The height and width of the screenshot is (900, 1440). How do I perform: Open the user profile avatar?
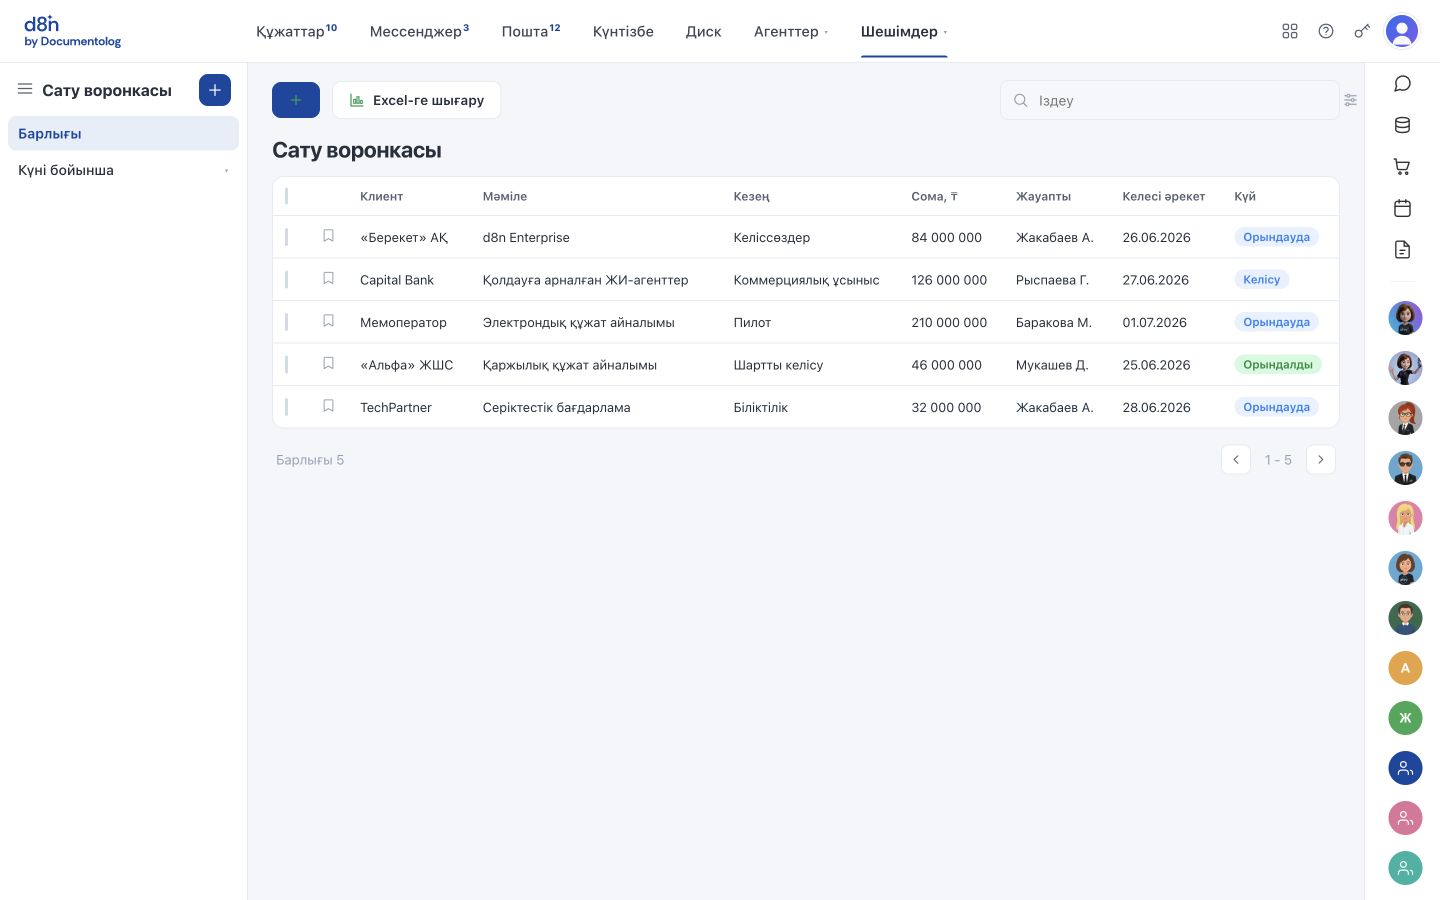pyautogui.click(x=1402, y=31)
